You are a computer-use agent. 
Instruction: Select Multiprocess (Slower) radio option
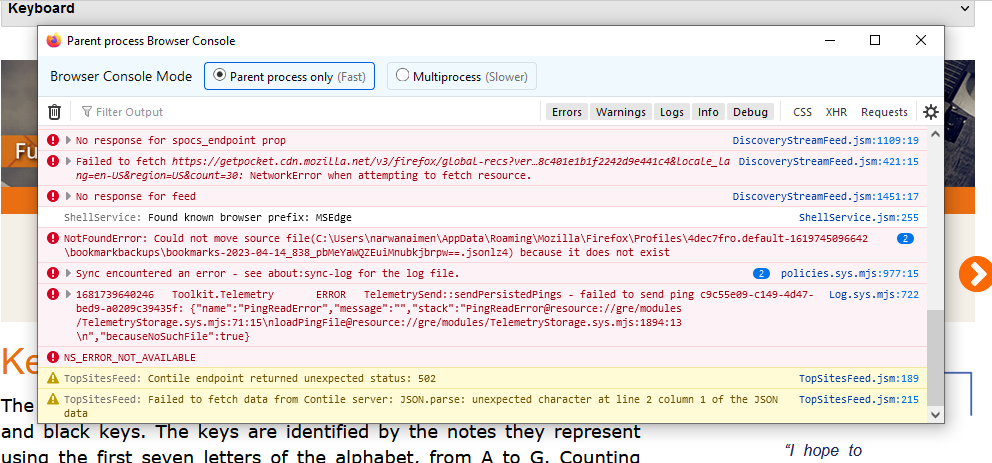462,77
